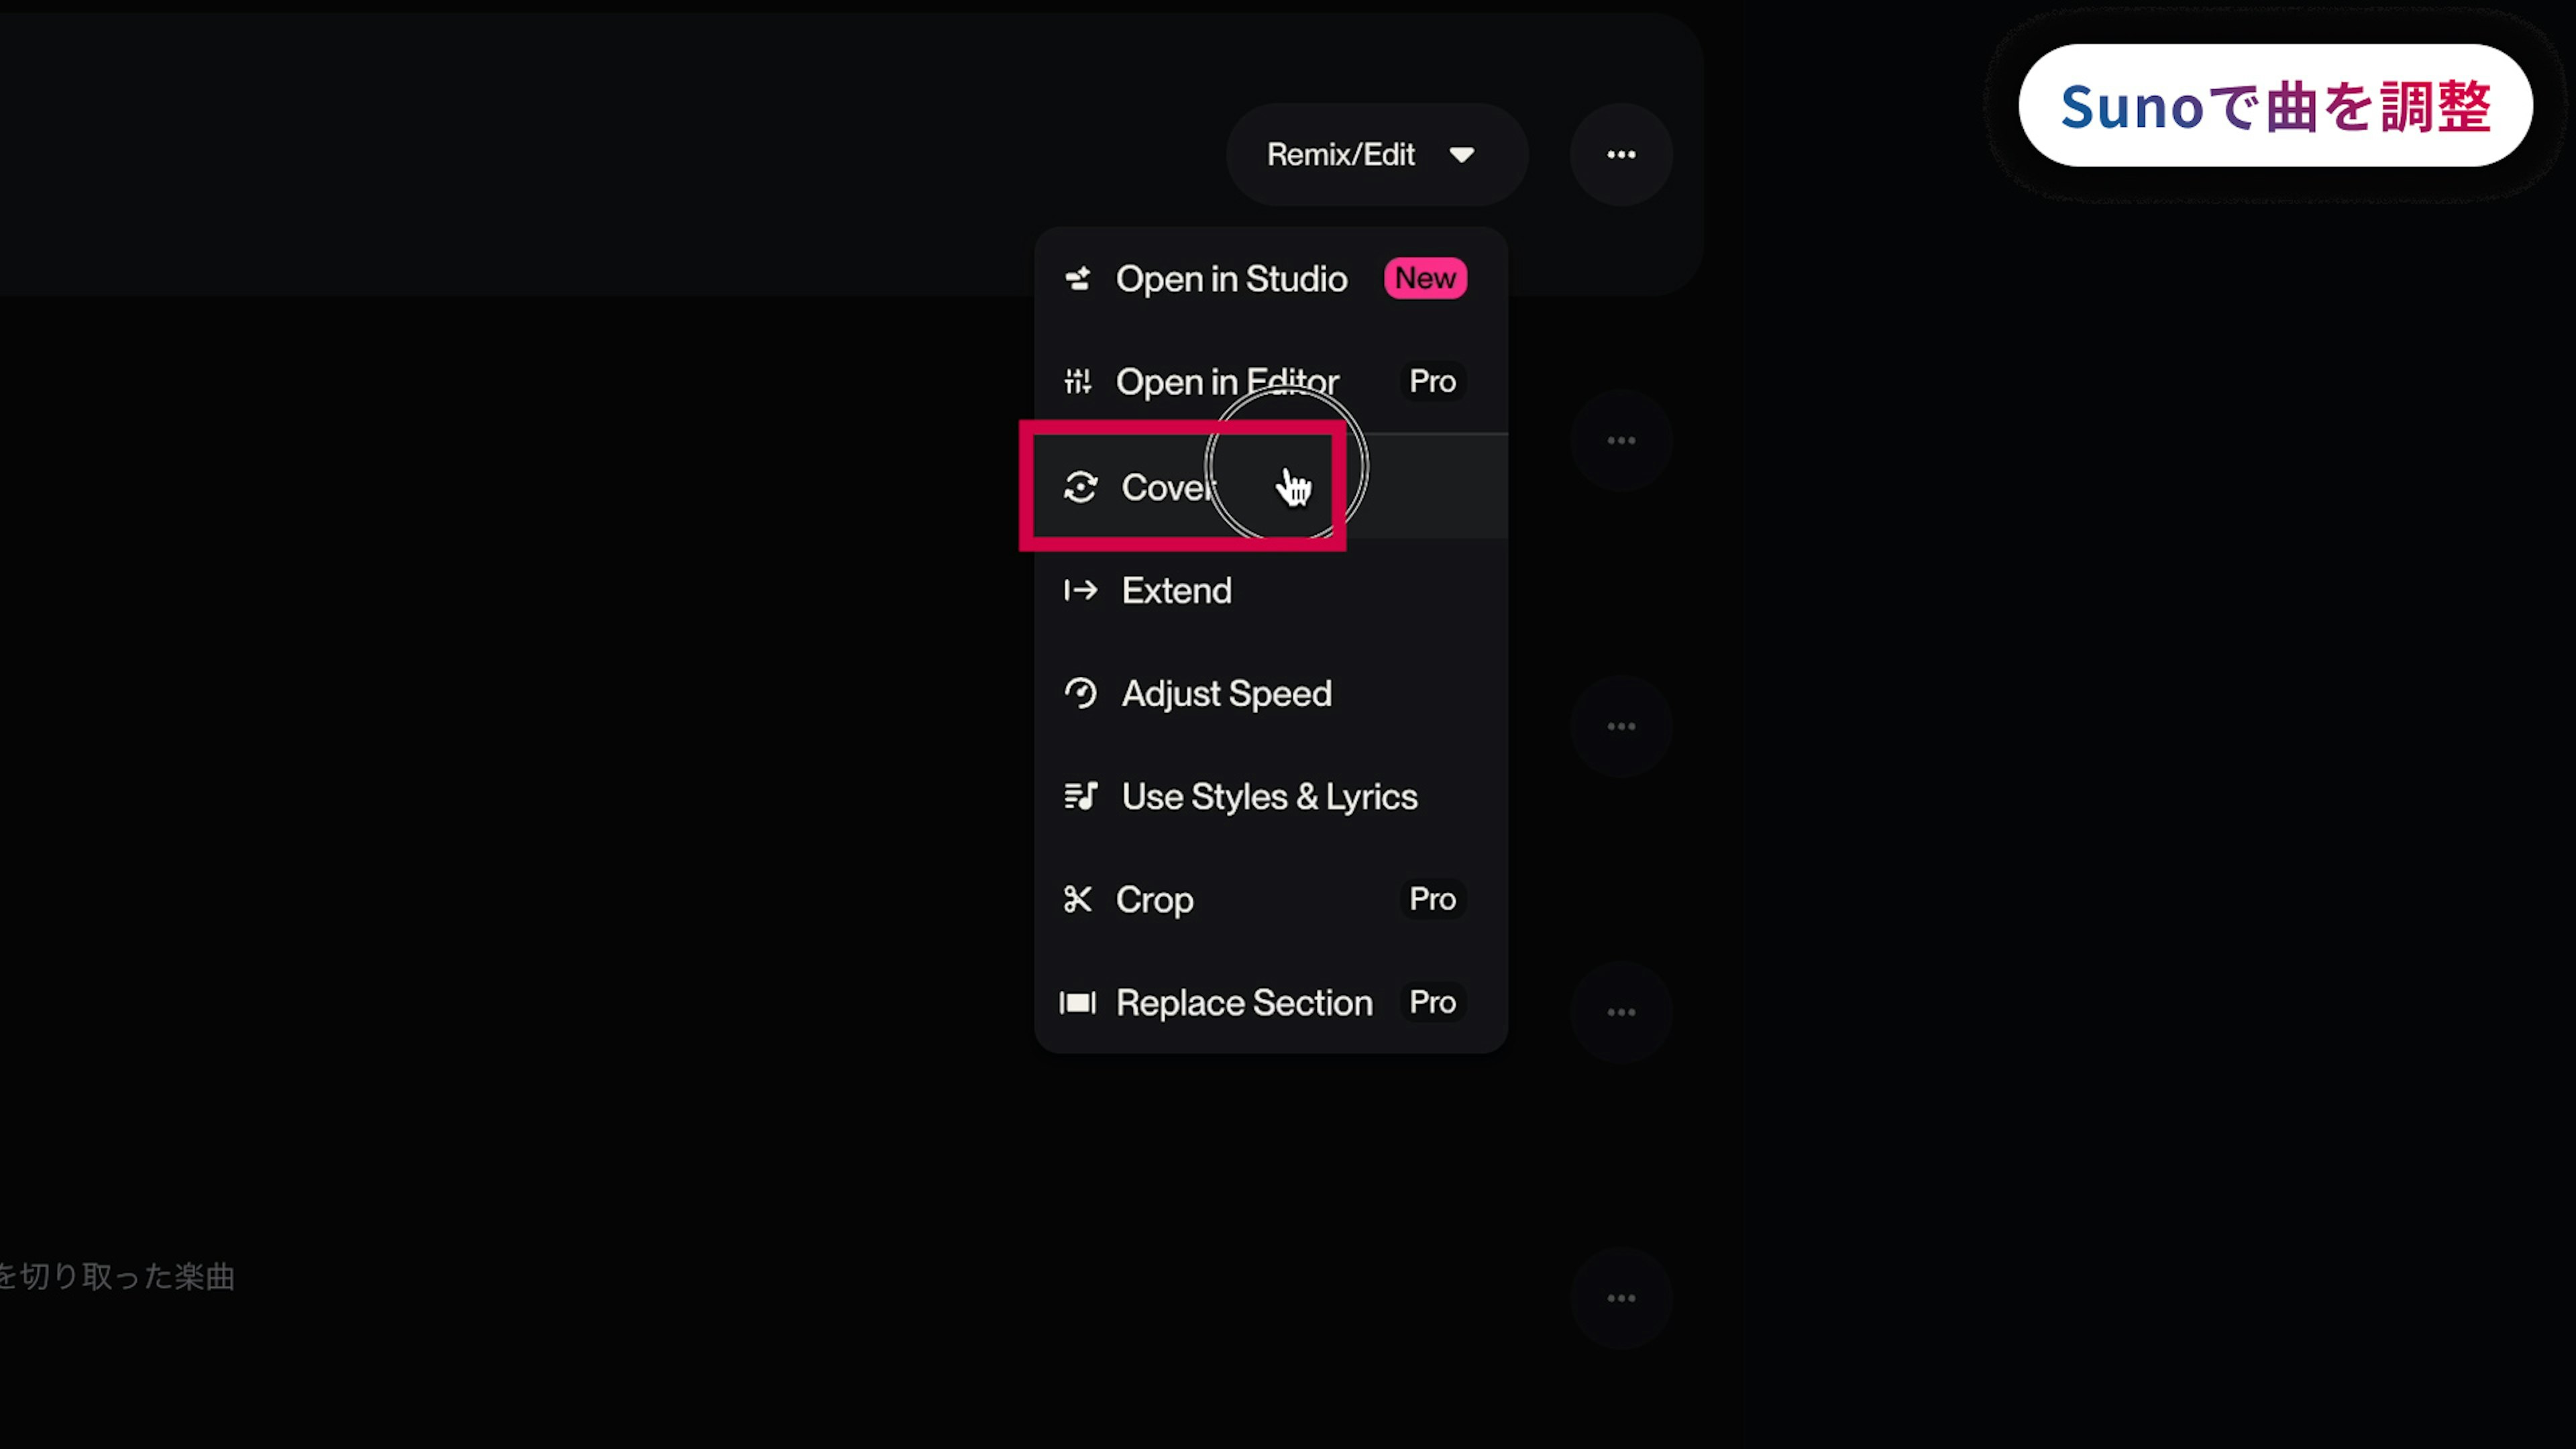Click the Pro badge on Open in Editor
Image resolution: width=2576 pixels, height=1449 pixels.
[x=1432, y=381]
